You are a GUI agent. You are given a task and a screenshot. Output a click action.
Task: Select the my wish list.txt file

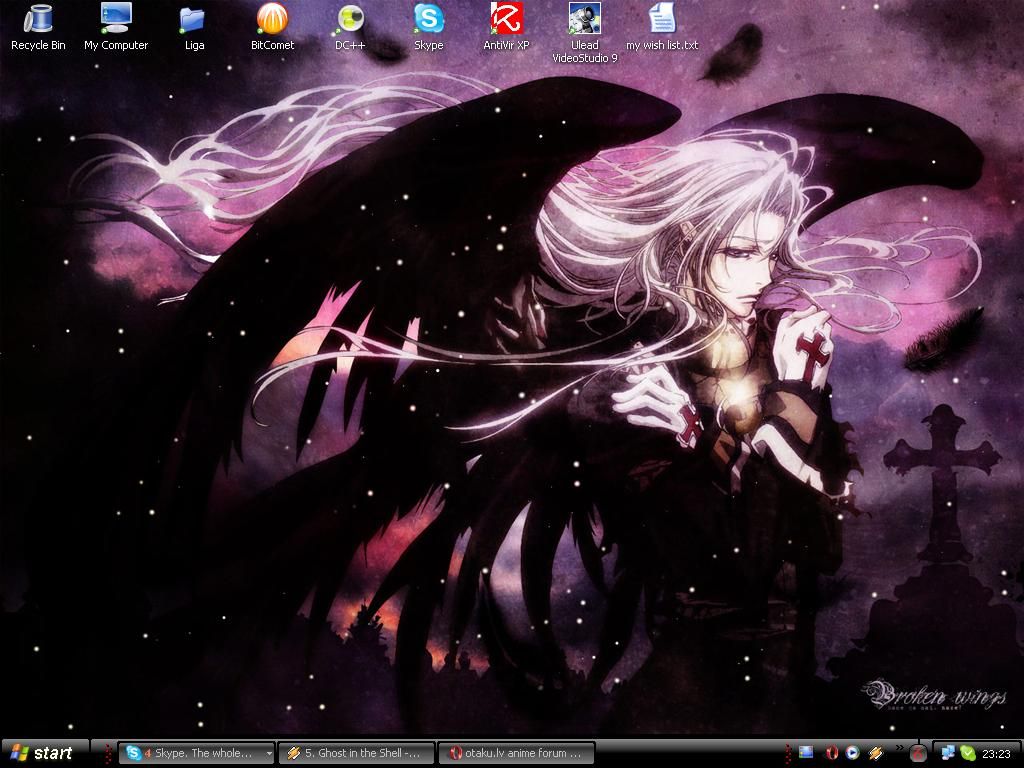point(662,27)
